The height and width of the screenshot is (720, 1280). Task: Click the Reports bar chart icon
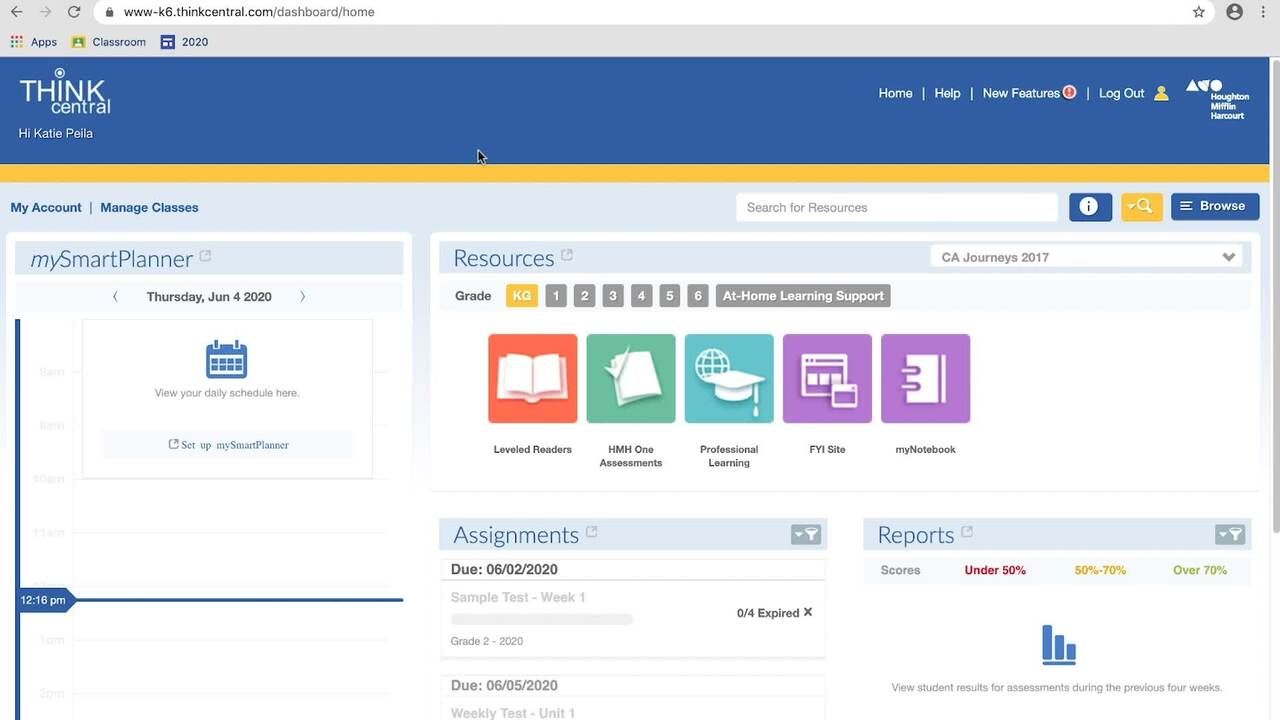[x=1059, y=645]
